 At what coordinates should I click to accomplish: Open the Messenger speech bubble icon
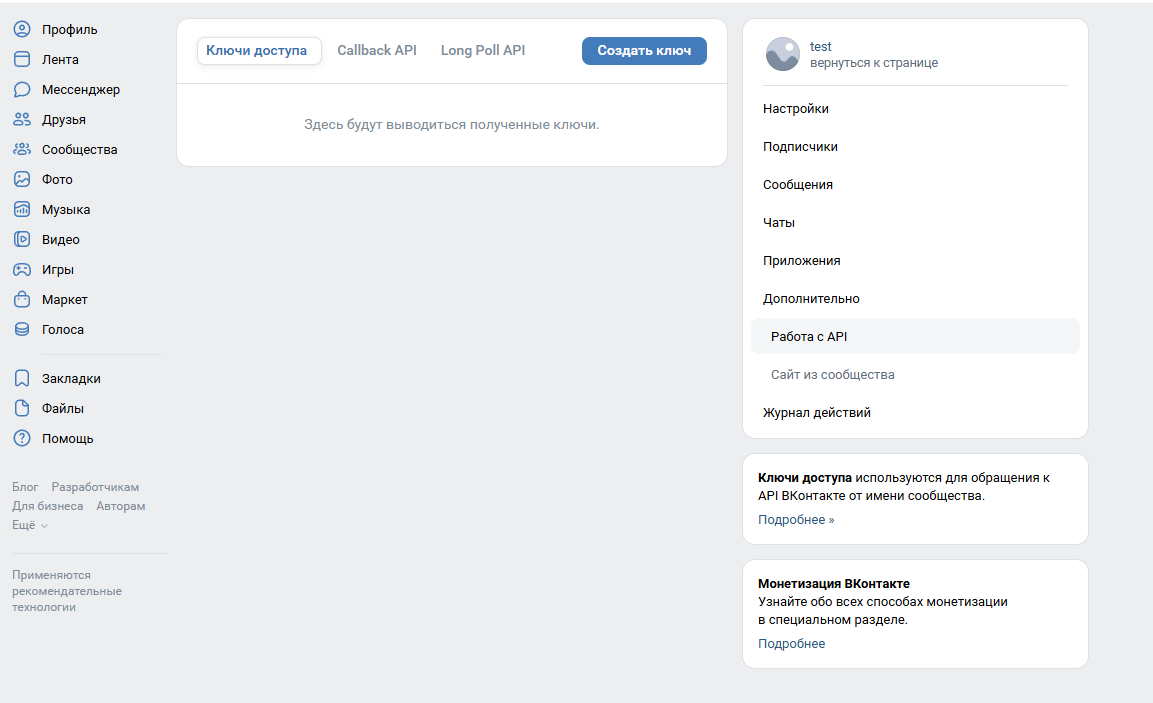pyautogui.click(x=22, y=90)
